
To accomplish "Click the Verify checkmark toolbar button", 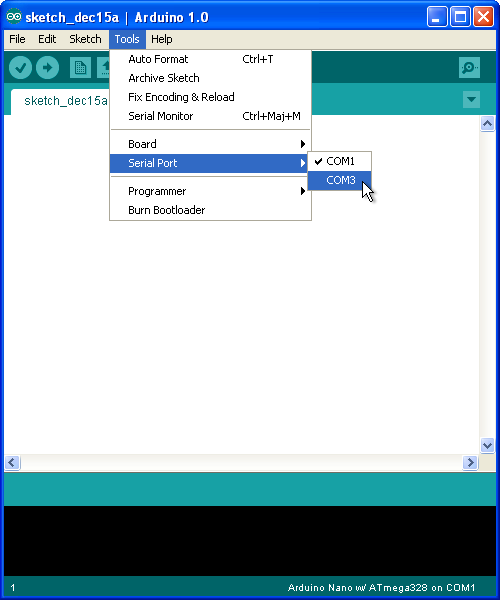I will pyautogui.click(x=20, y=68).
